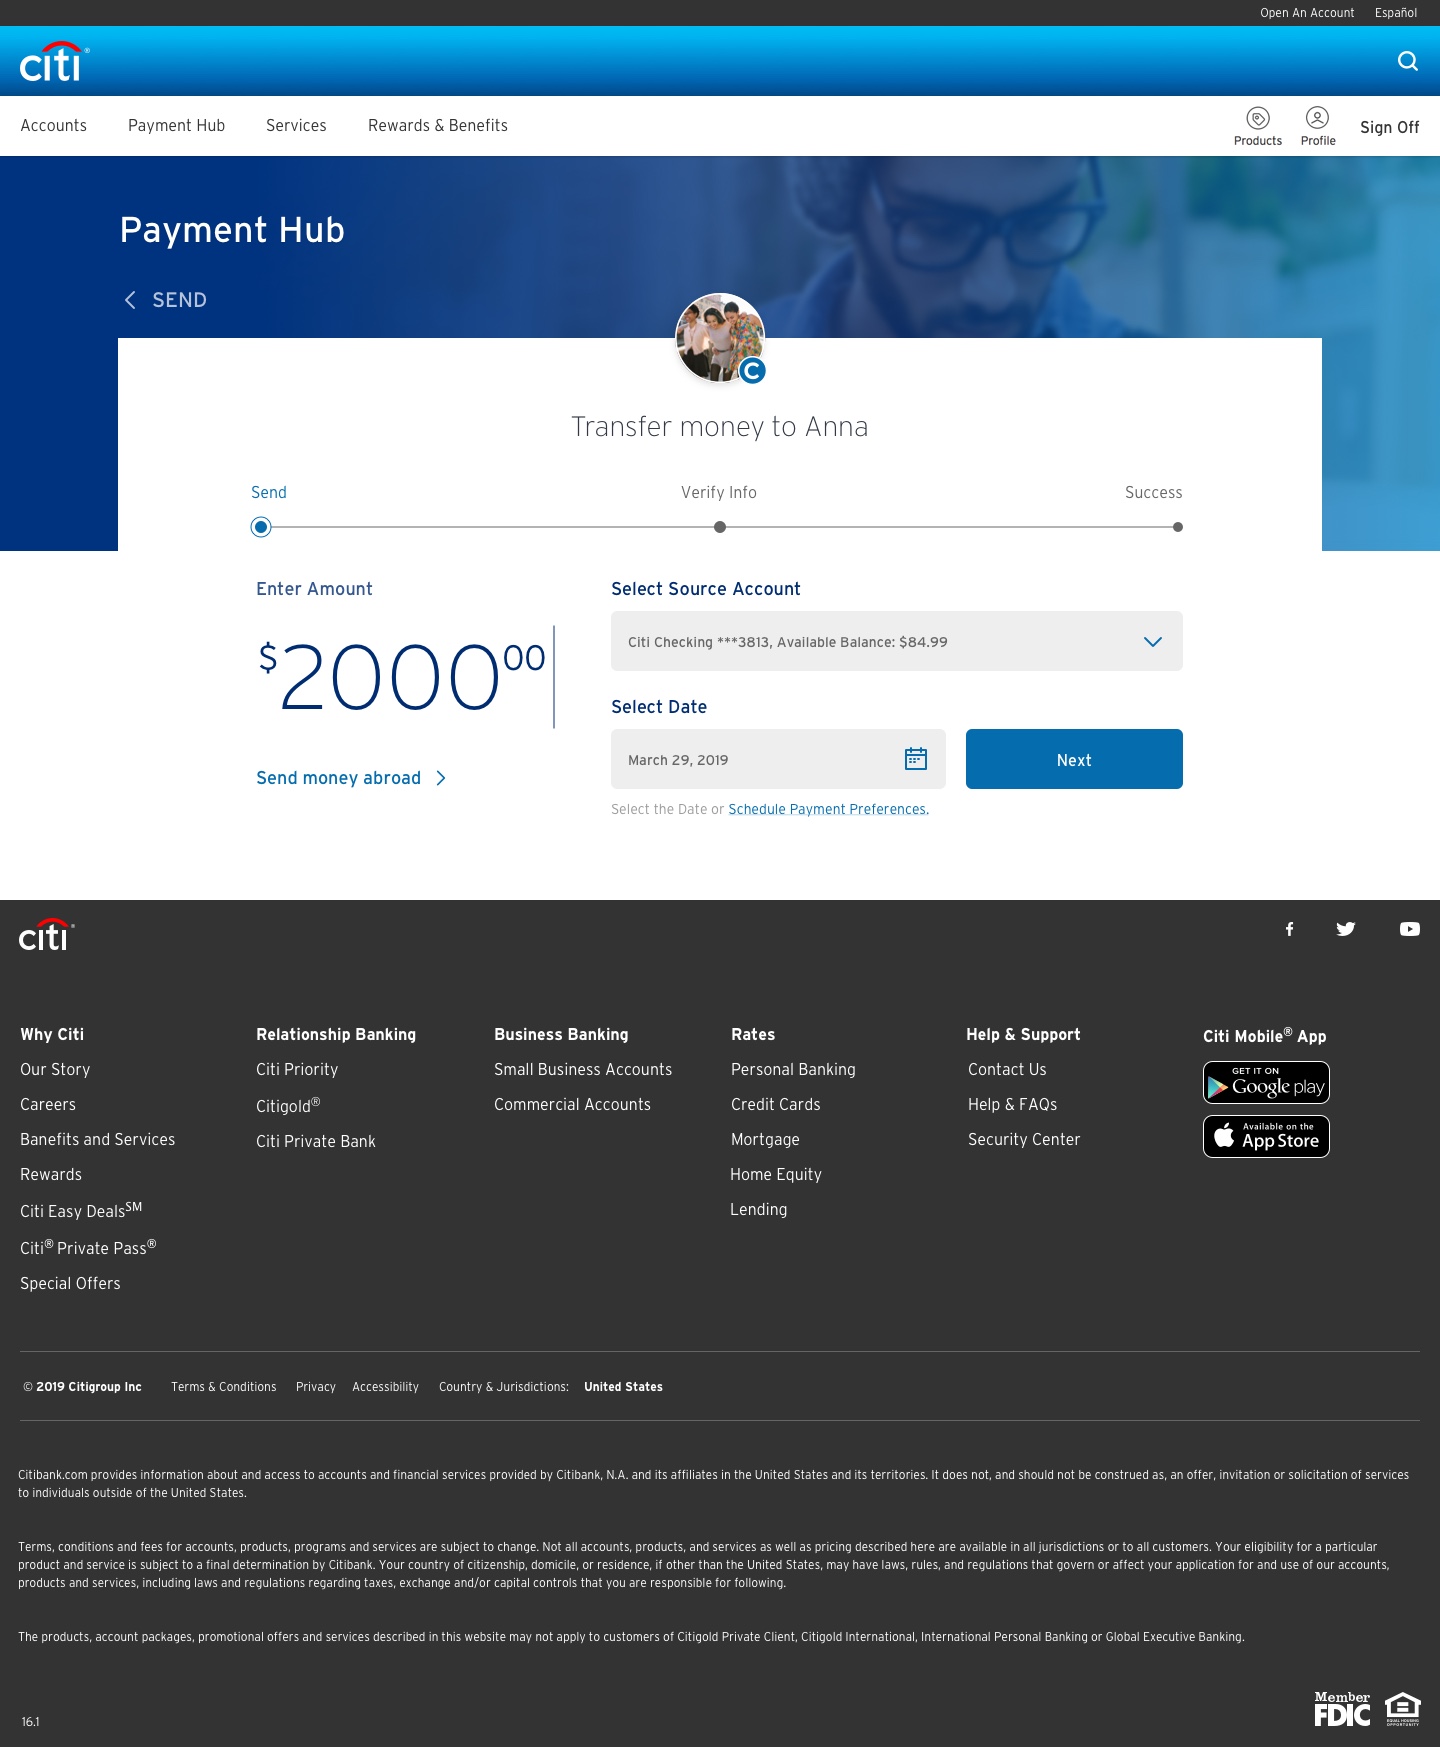
Task: Open Benefits and Services link
Action: click(x=98, y=1139)
